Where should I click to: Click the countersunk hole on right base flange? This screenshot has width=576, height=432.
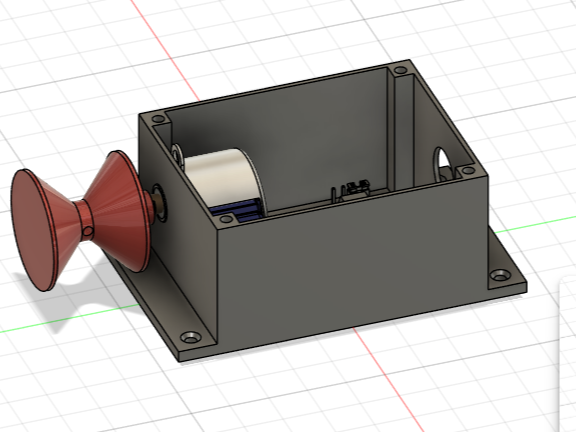(500, 275)
